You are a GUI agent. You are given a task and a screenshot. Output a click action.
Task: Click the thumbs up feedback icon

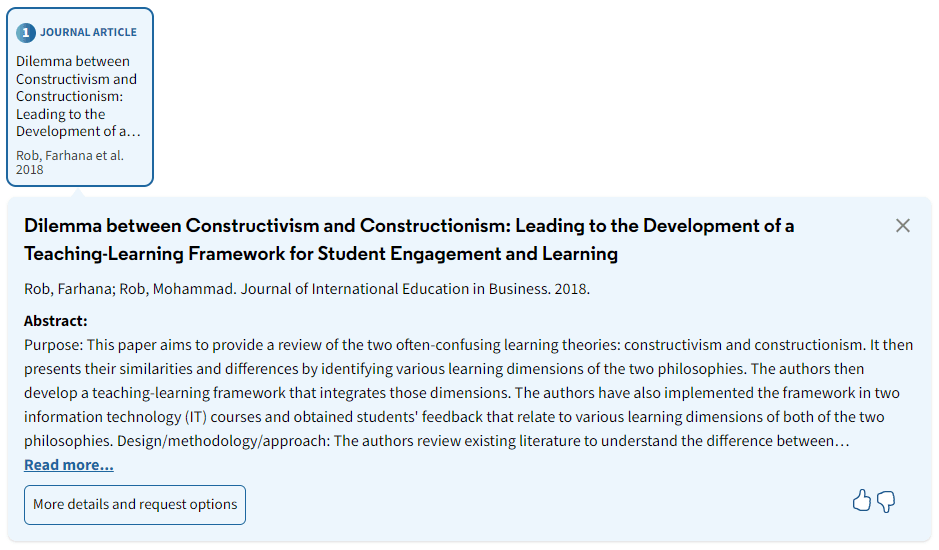(862, 501)
